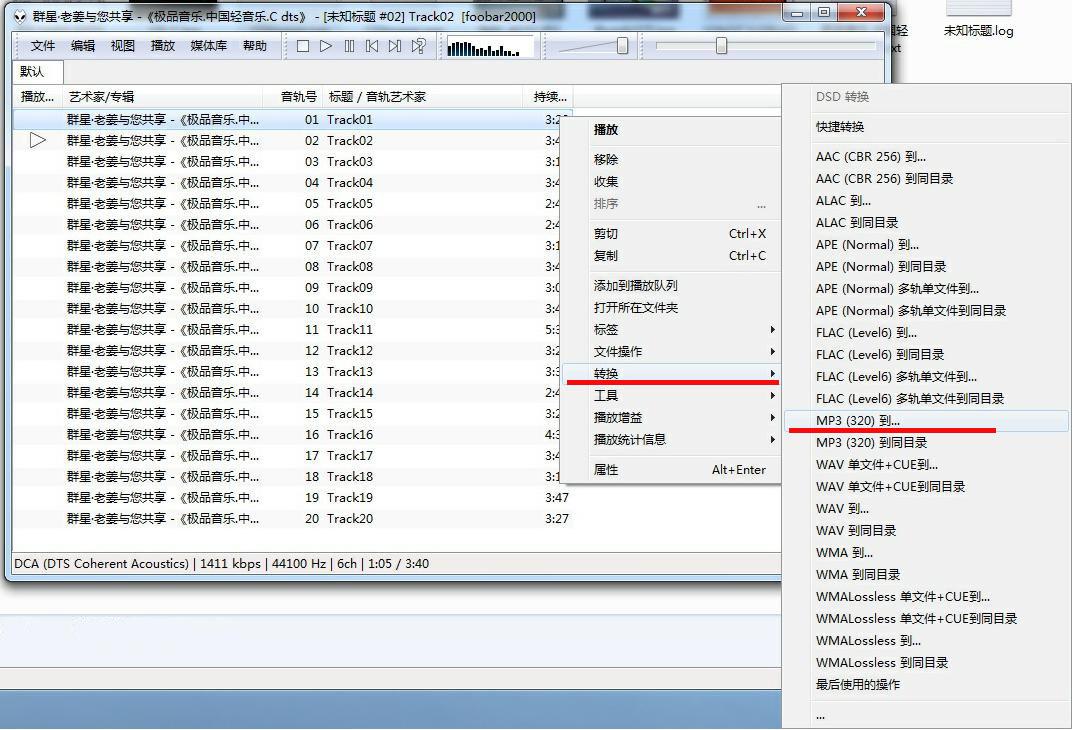
Task: Open the 编辑 menu
Action: coord(83,46)
